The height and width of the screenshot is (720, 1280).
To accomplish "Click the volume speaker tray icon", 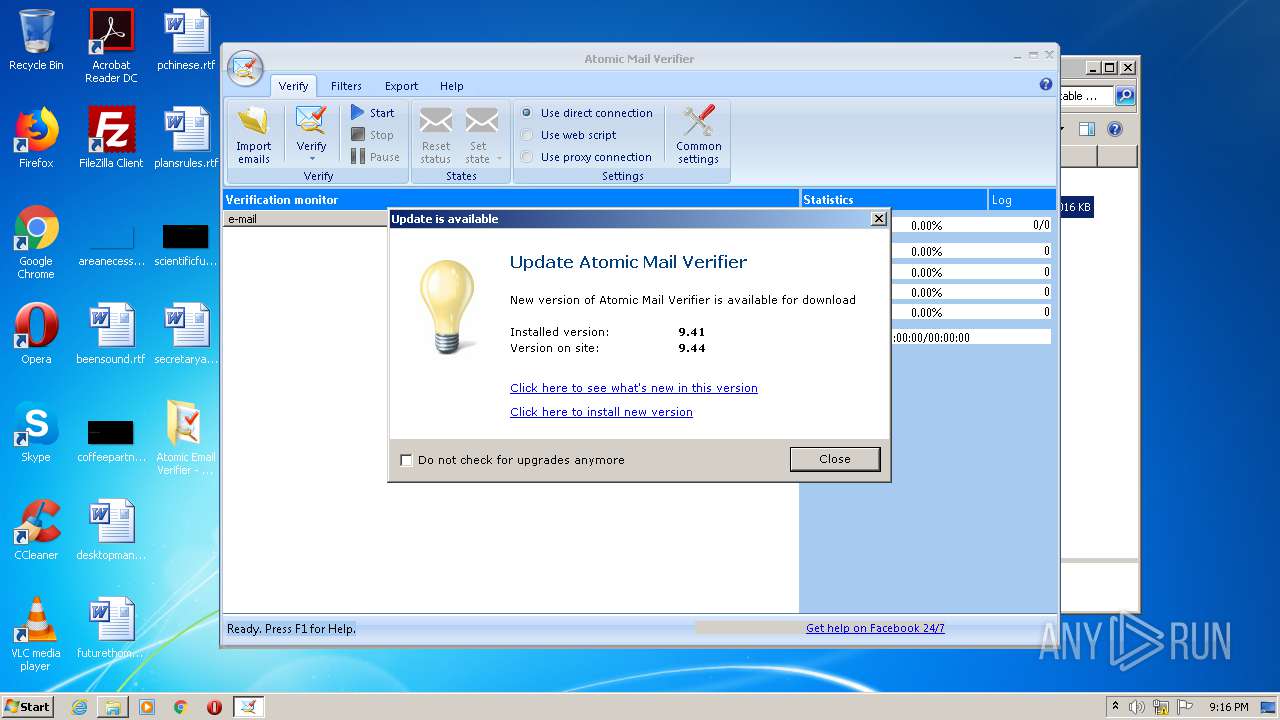I will [1137, 707].
